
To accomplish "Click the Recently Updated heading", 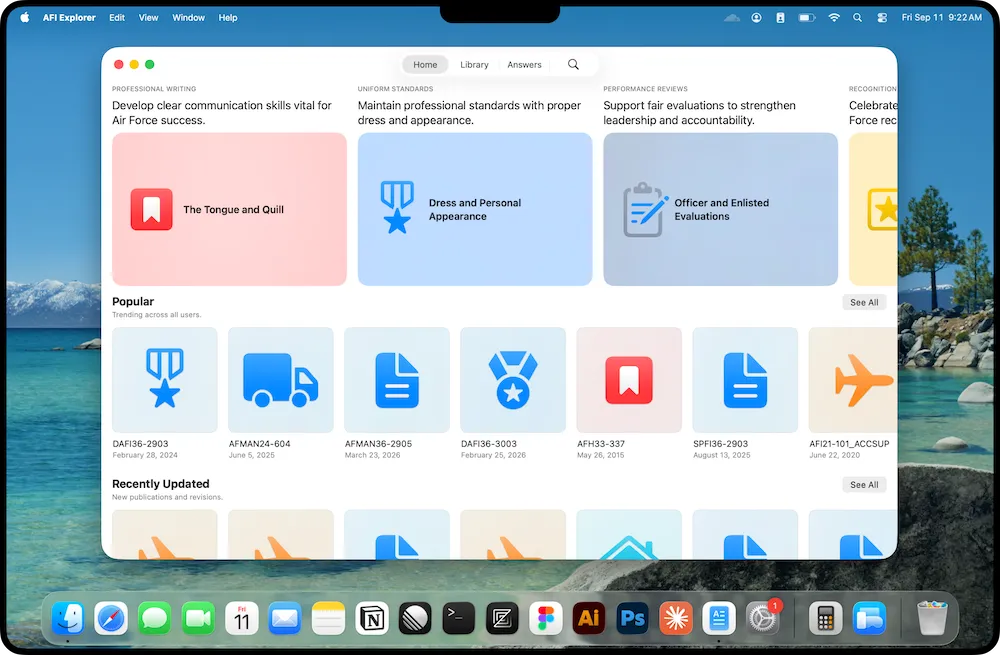I will tap(161, 483).
